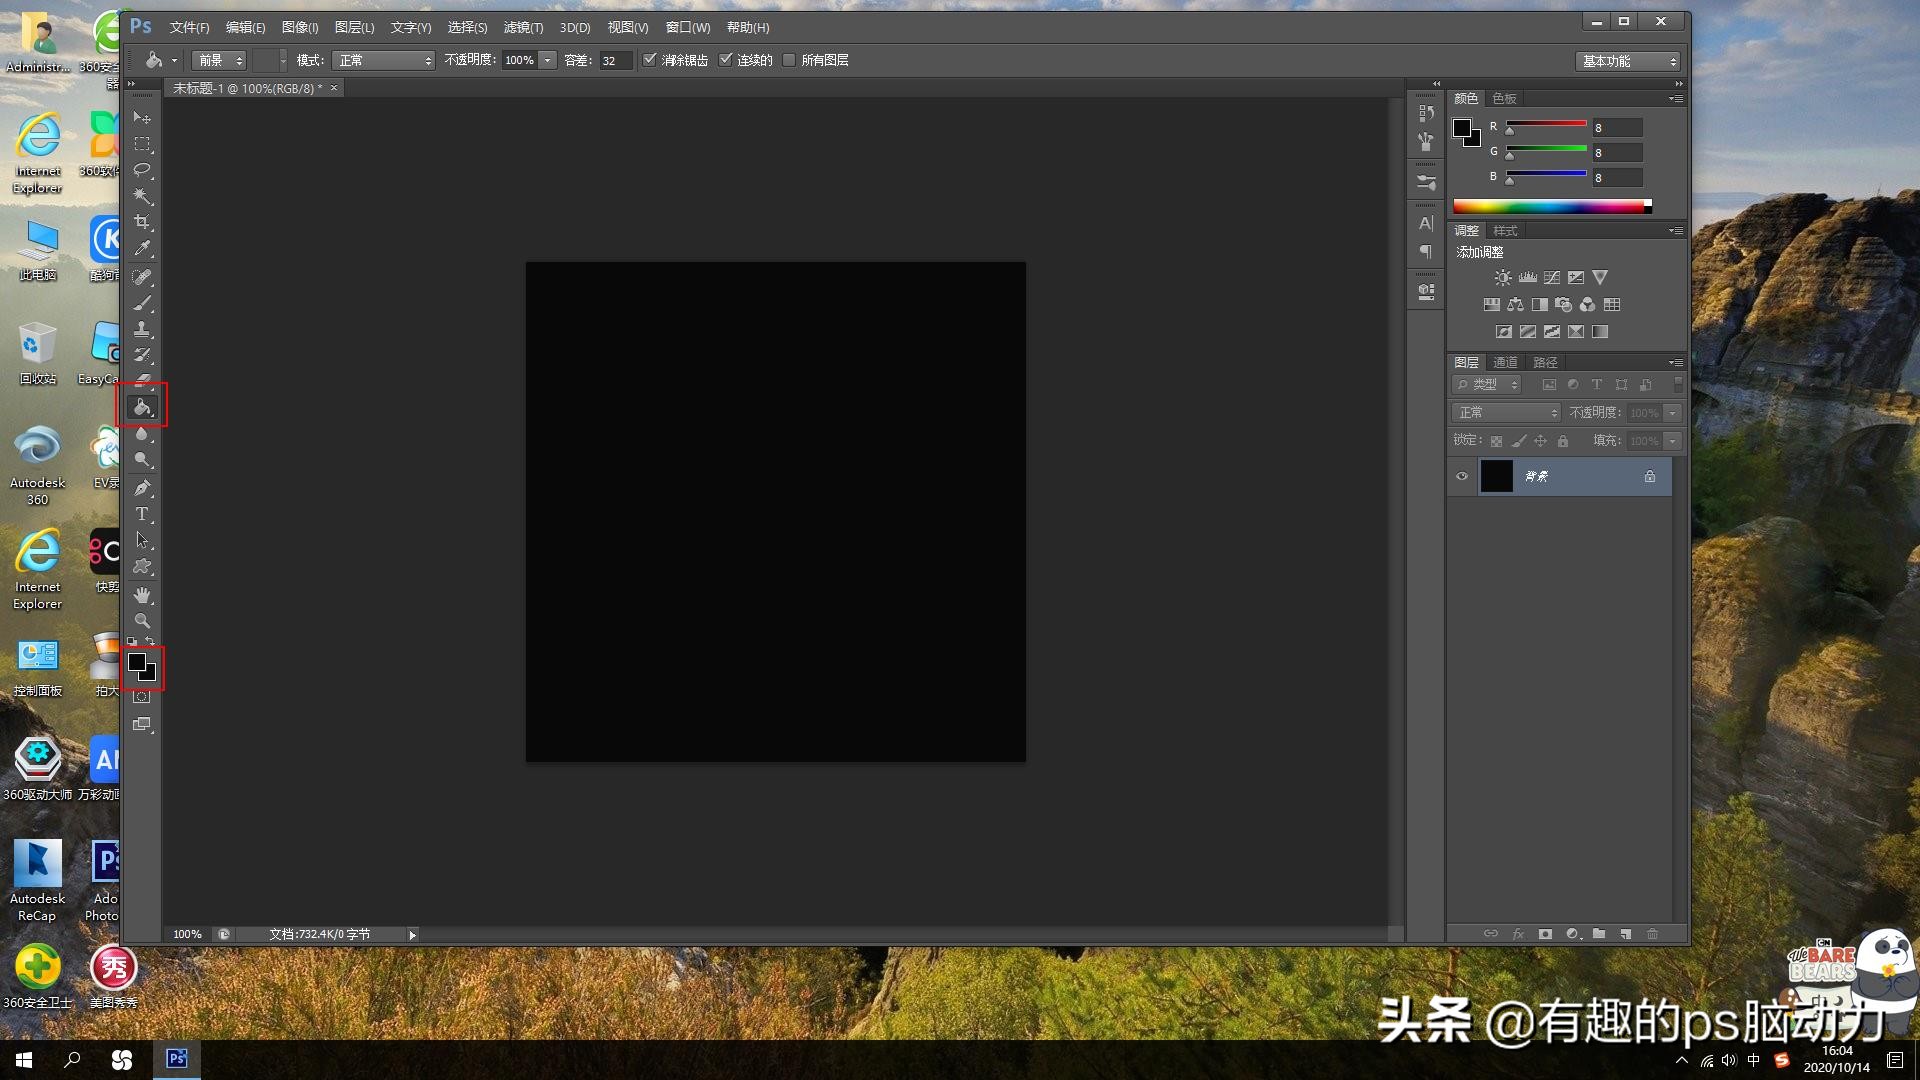Open the 基本功能 workspace dropdown
The image size is (1920, 1080).
pyautogui.click(x=1628, y=61)
